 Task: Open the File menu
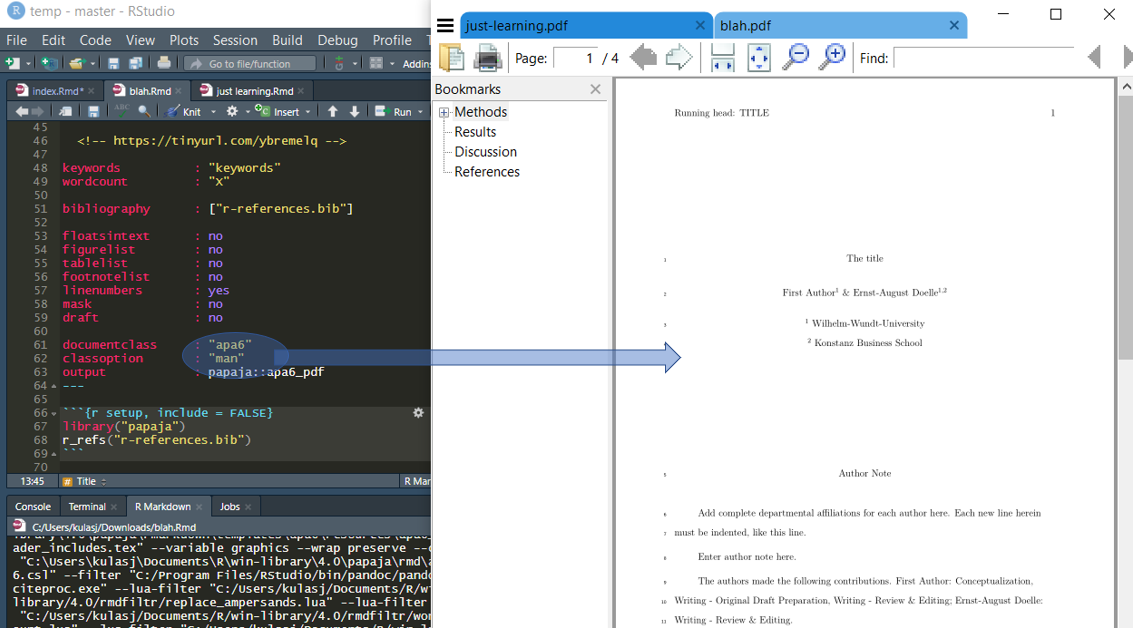coord(16,41)
